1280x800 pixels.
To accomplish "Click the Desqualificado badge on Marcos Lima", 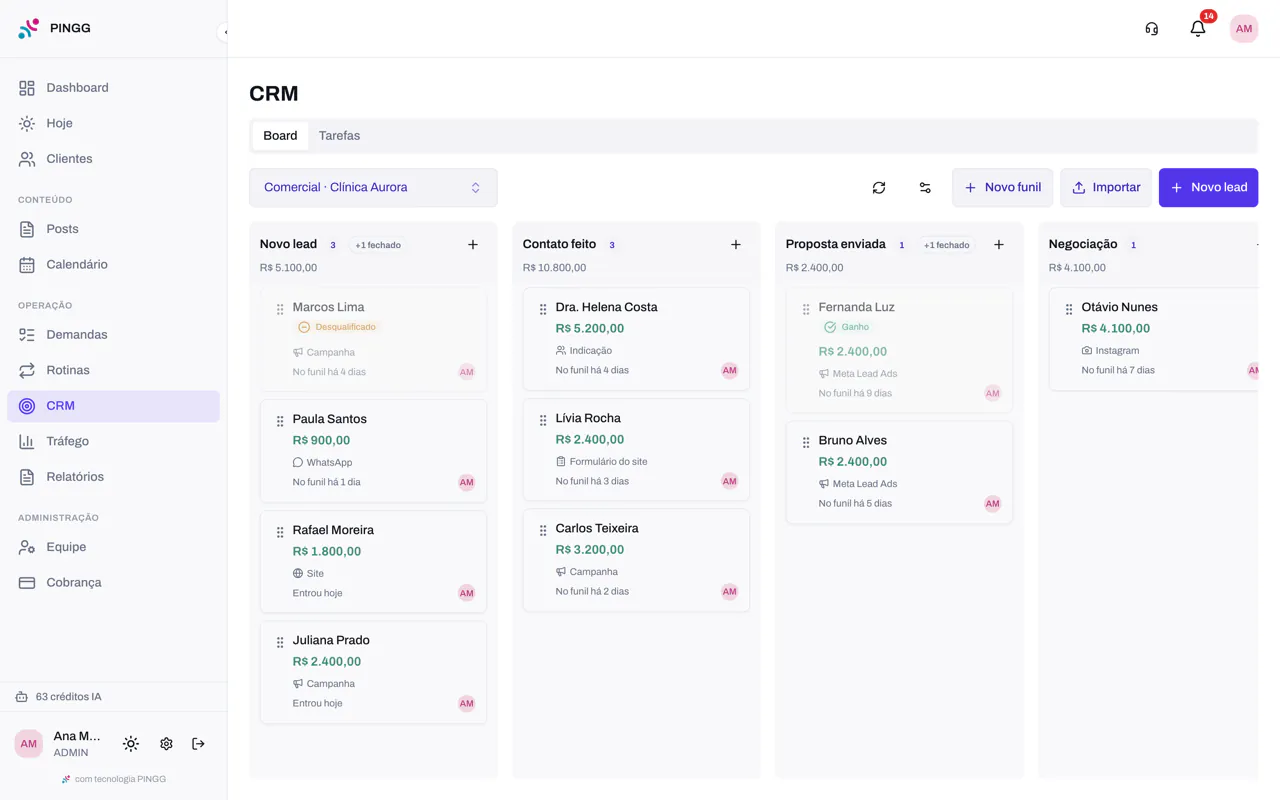I will (337, 327).
